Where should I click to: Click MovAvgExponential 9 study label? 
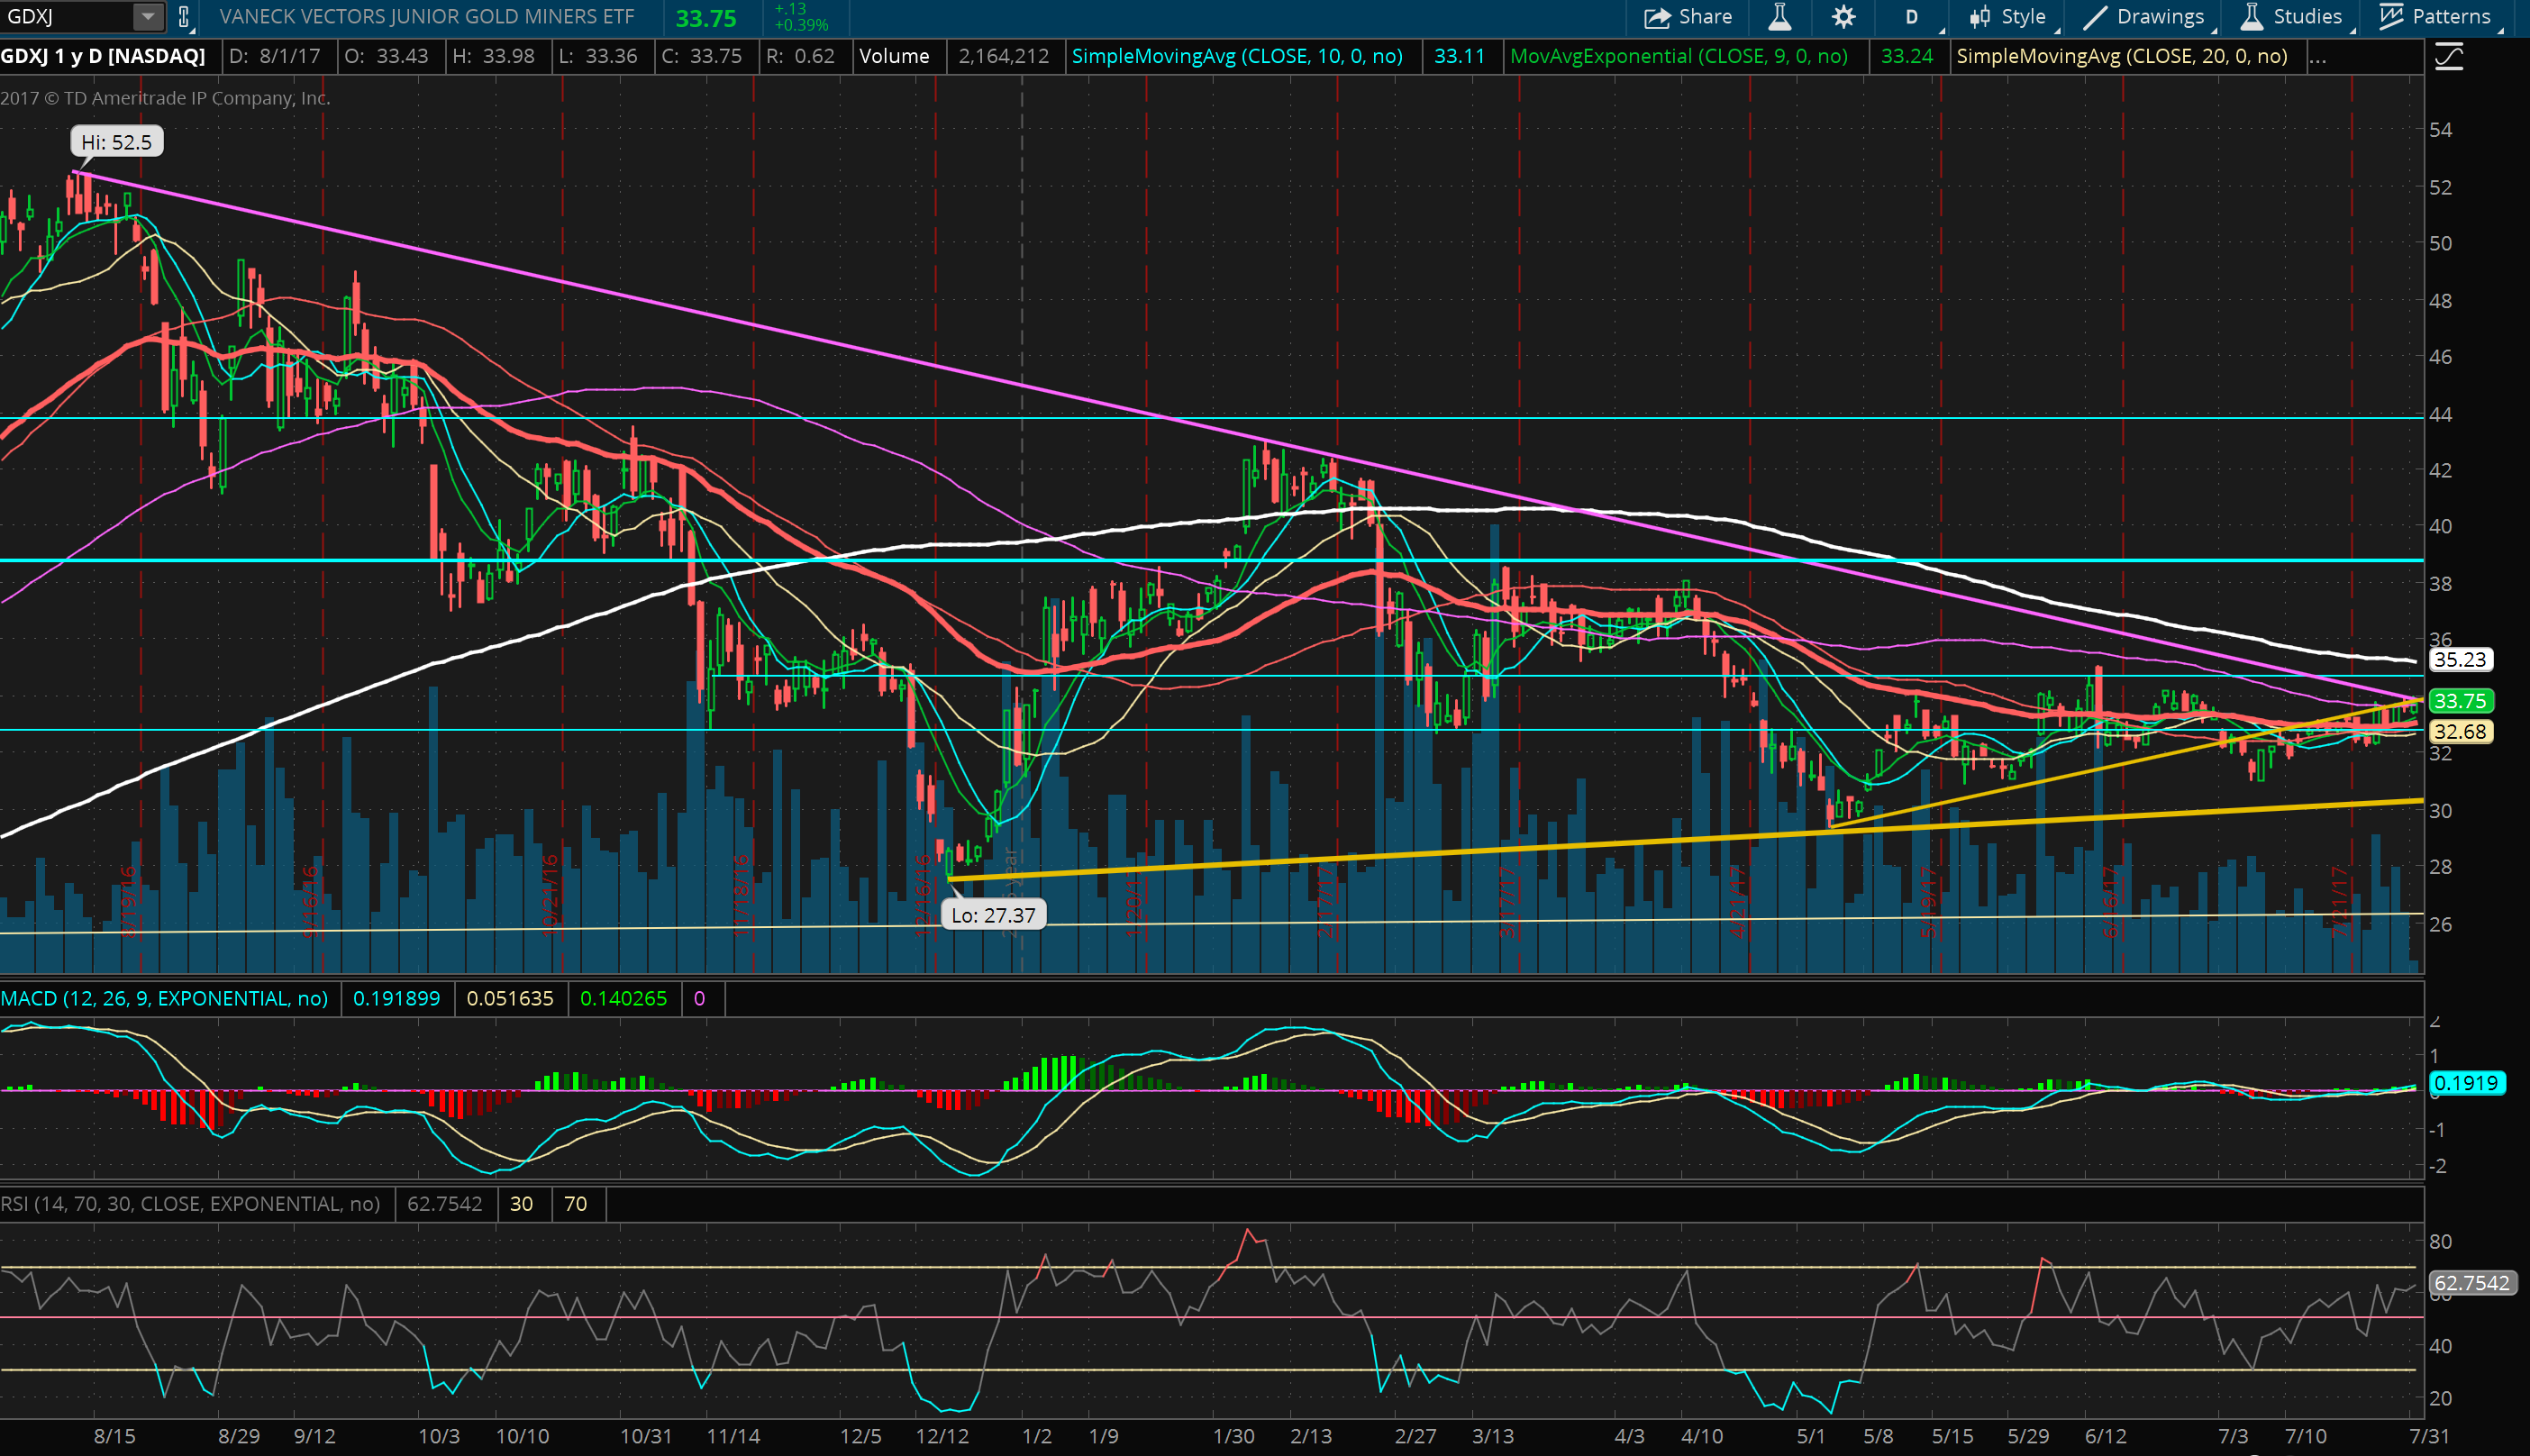click(x=1678, y=57)
